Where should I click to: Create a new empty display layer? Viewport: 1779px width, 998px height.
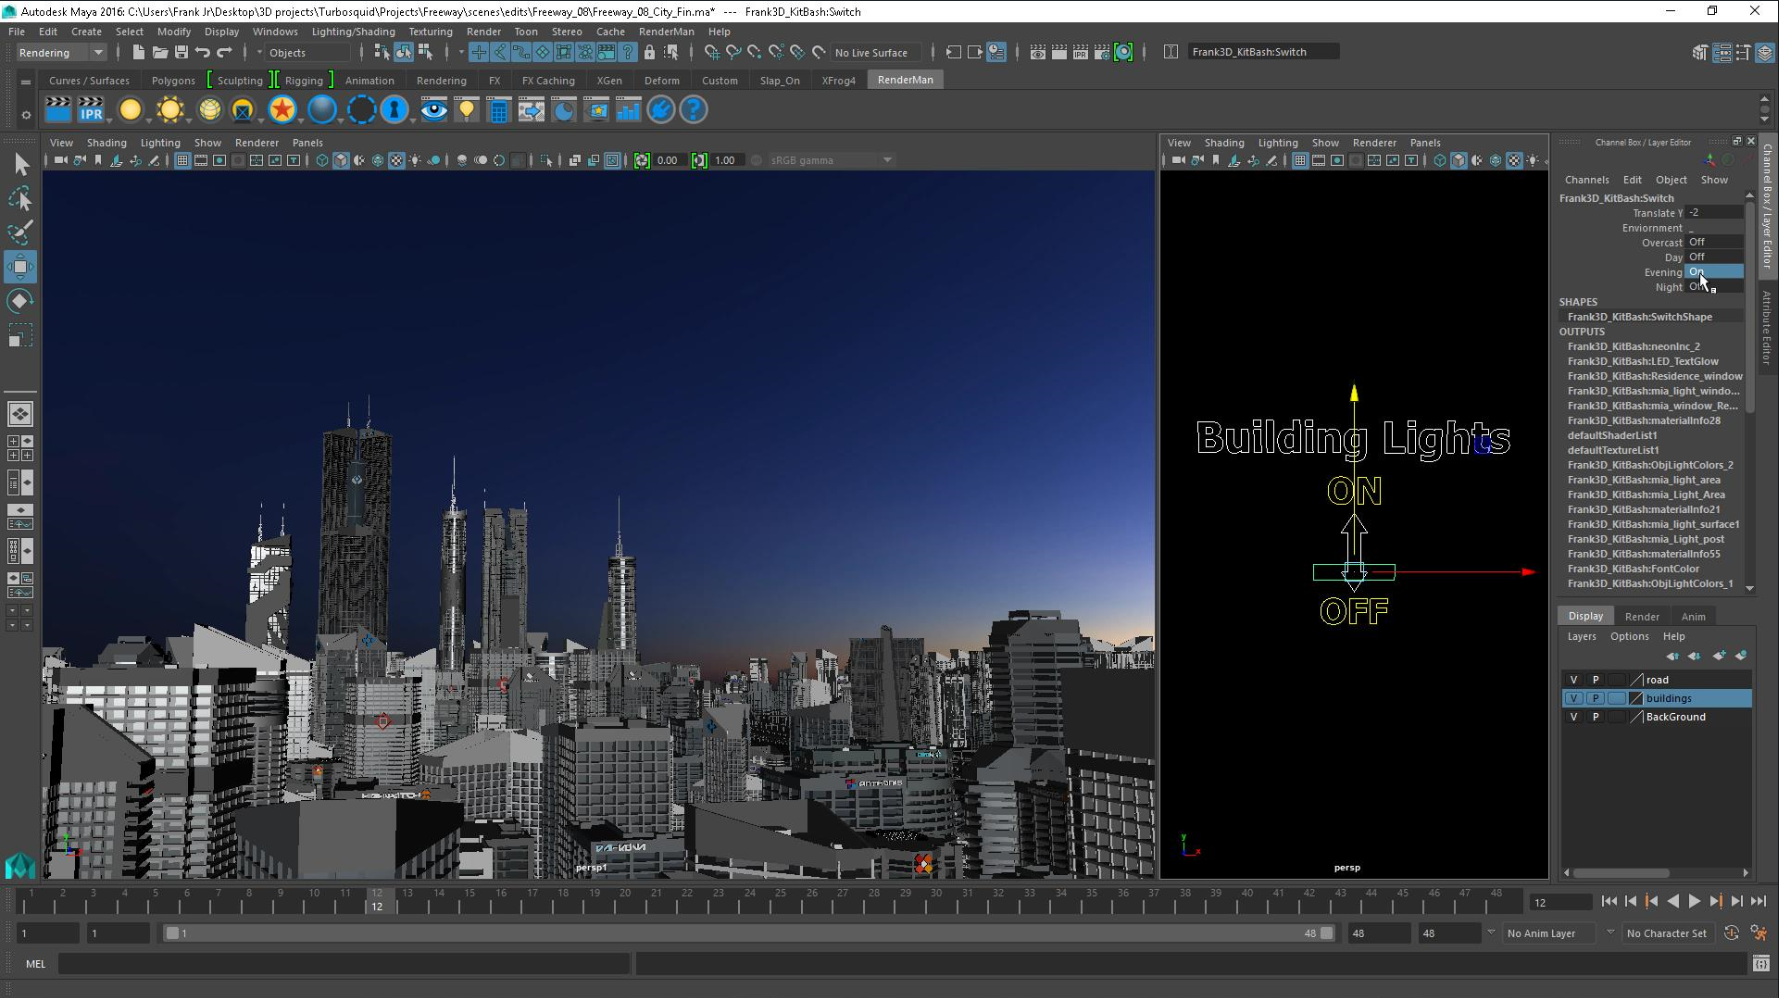pyautogui.click(x=1718, y=656)
